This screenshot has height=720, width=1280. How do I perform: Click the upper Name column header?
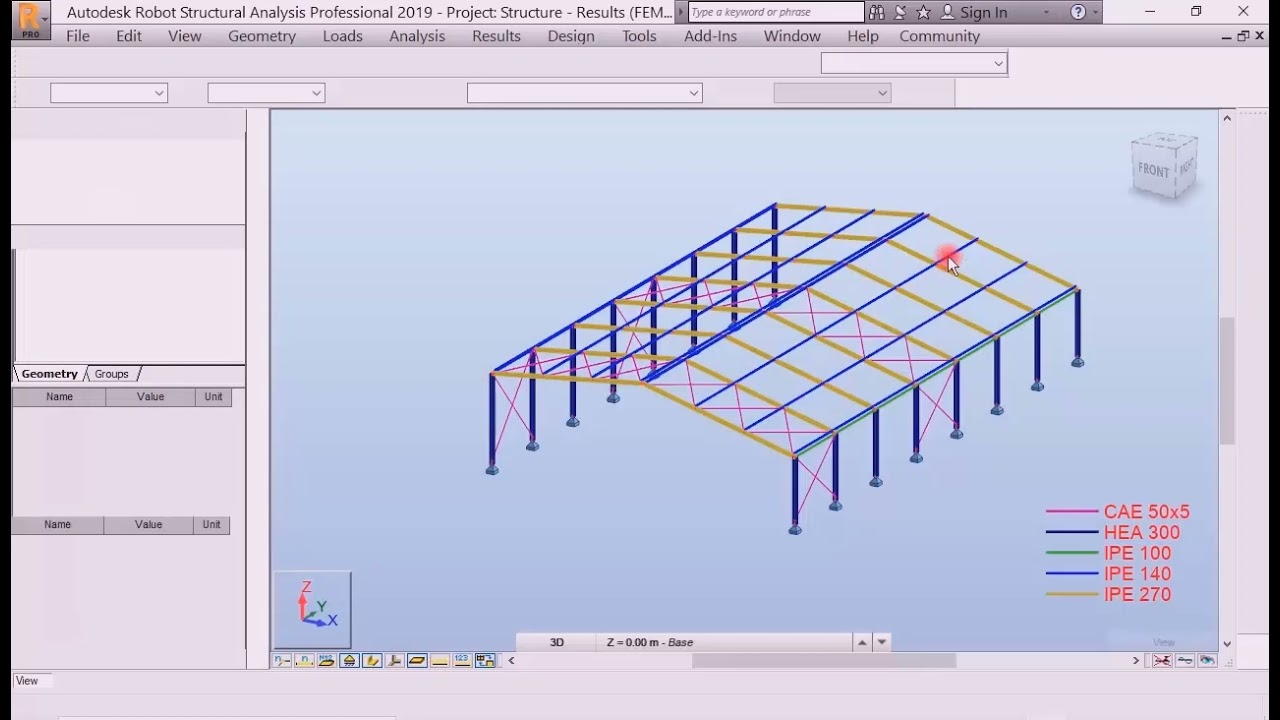point(59,397)
